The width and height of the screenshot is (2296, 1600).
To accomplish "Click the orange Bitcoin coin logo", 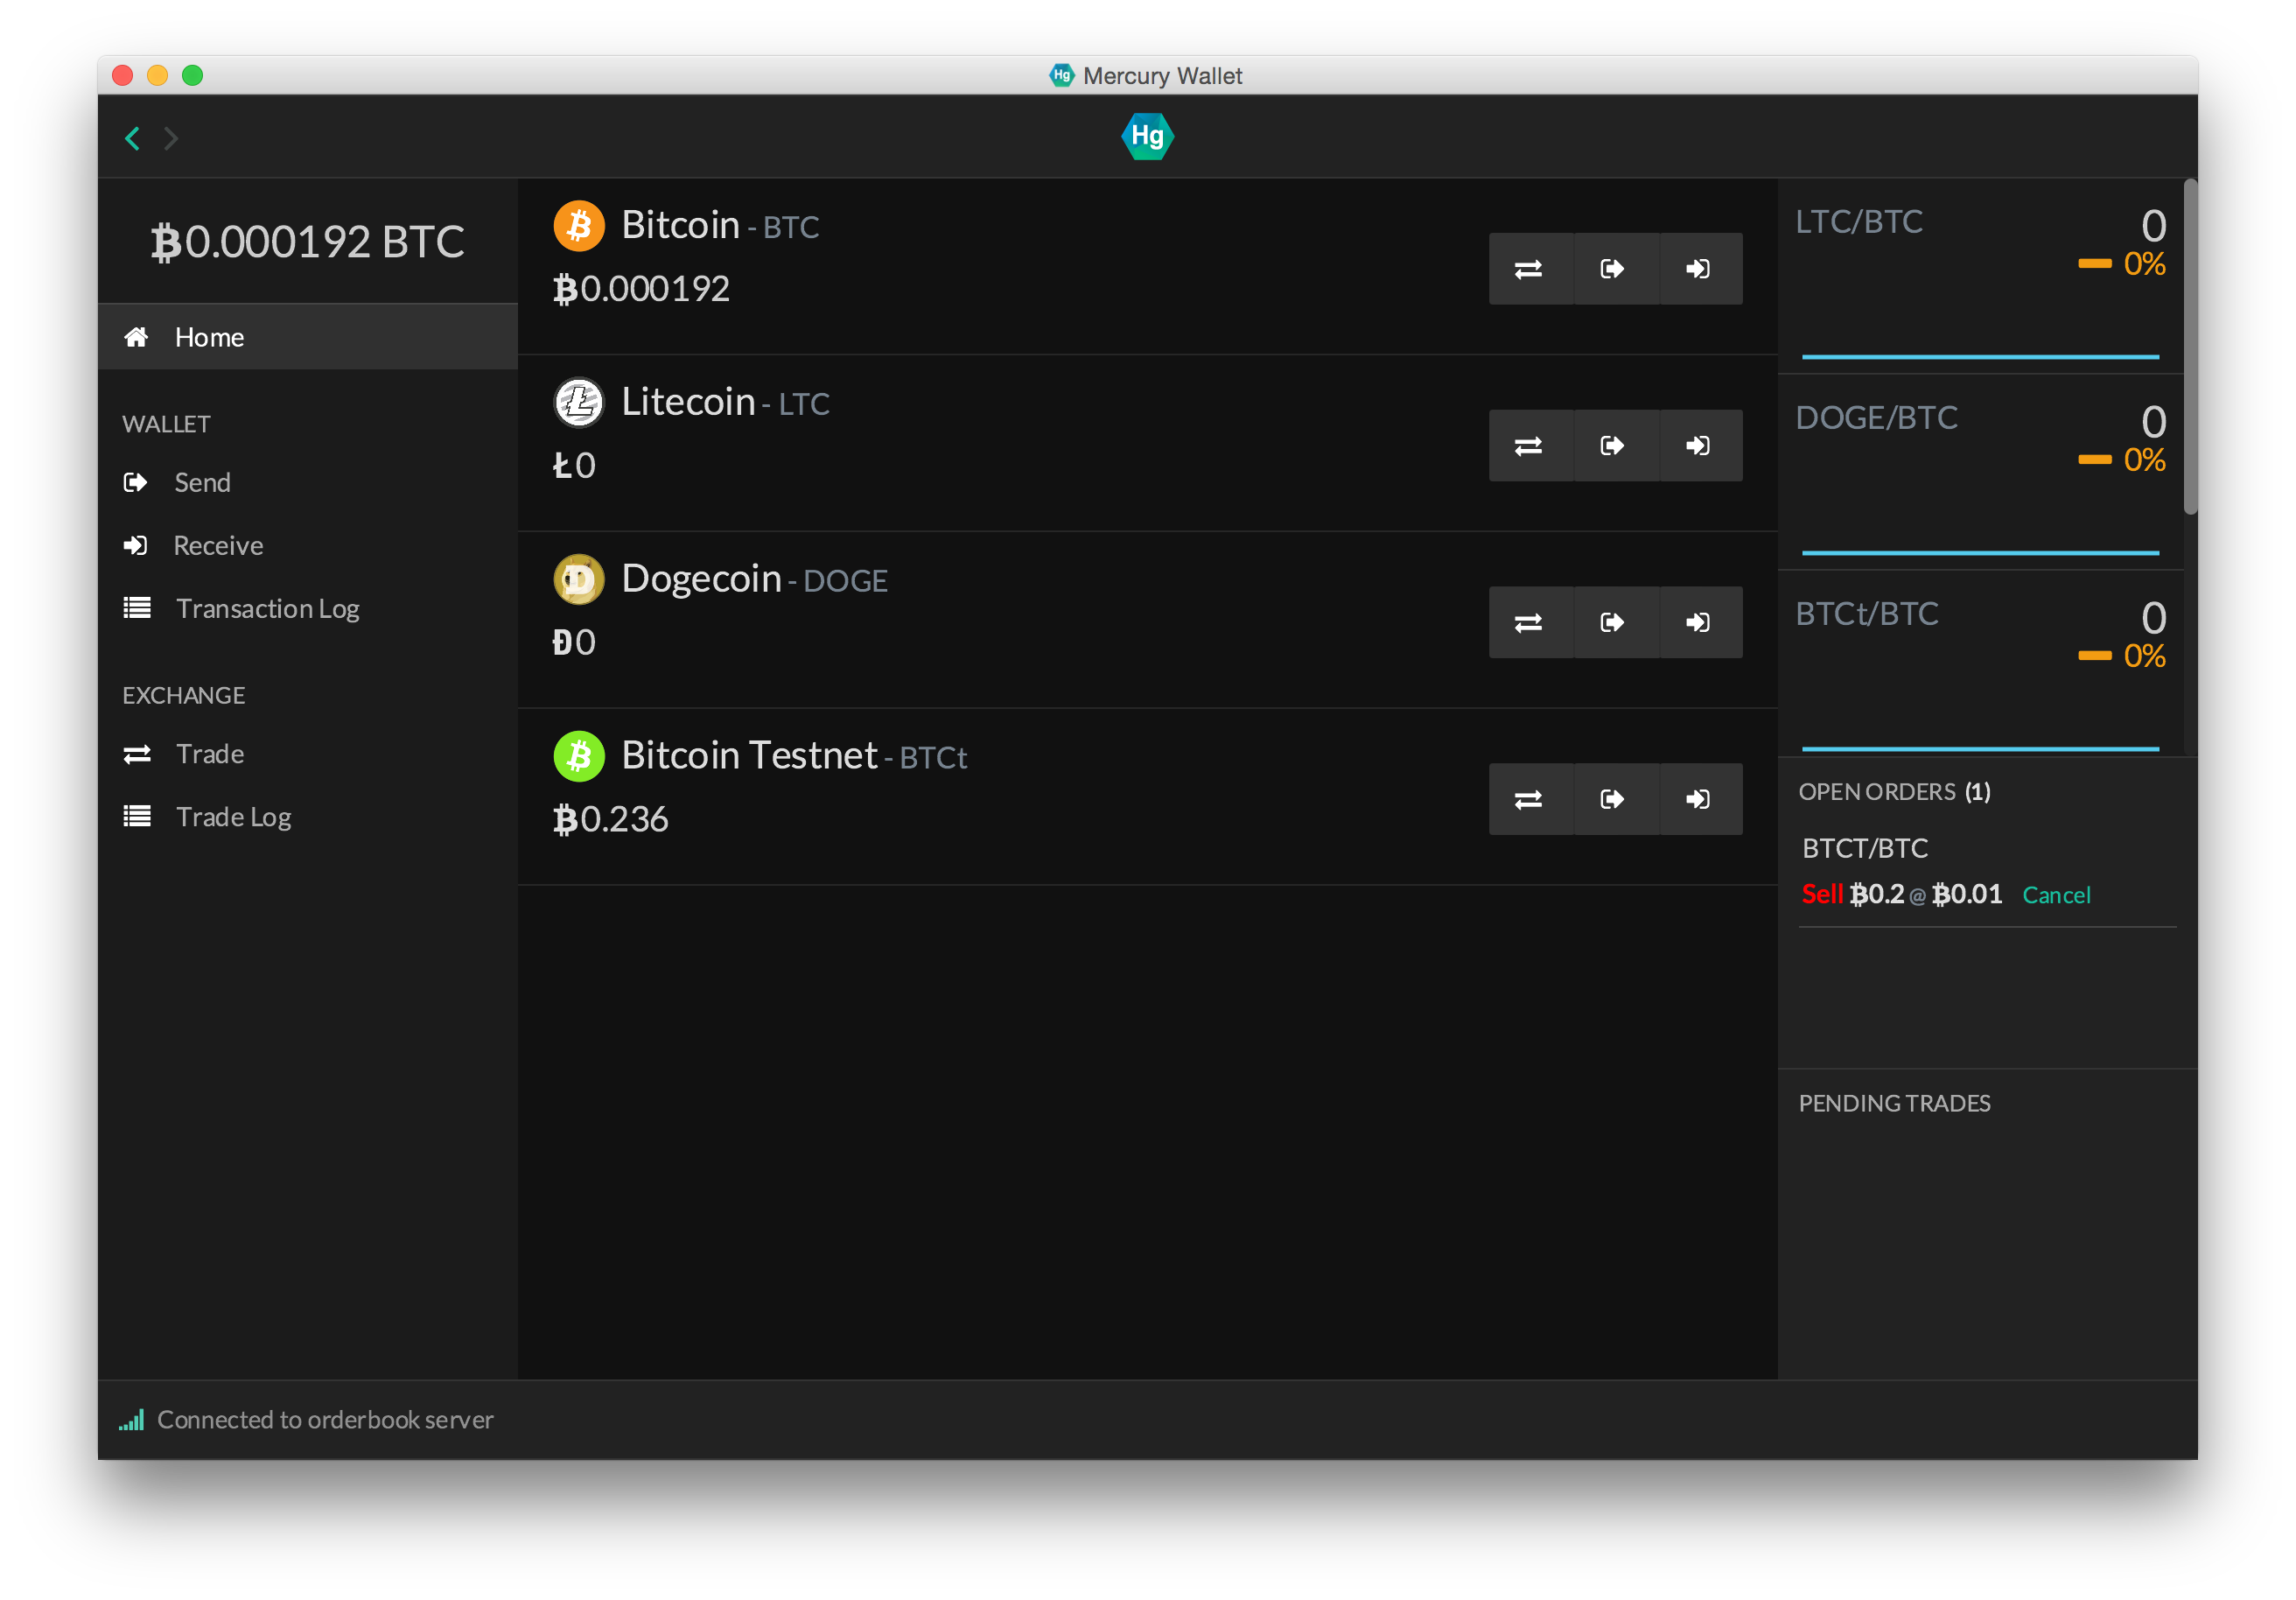I will 579,225.
